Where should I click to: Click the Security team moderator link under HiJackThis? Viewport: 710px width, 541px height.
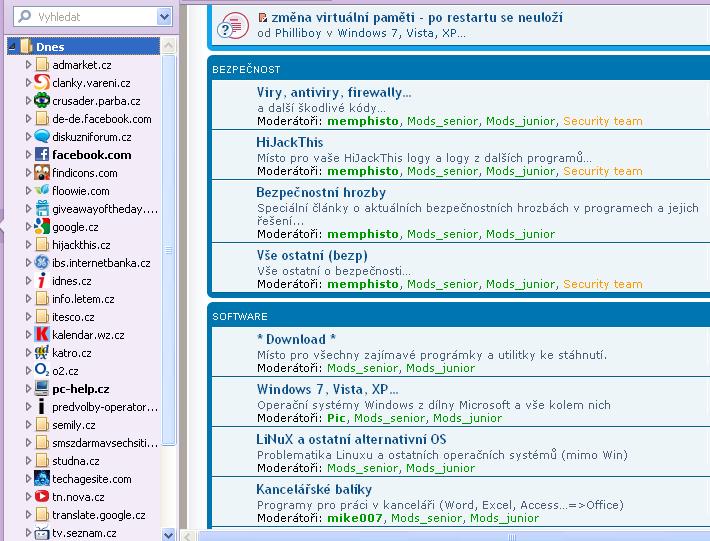coord(602,171)
